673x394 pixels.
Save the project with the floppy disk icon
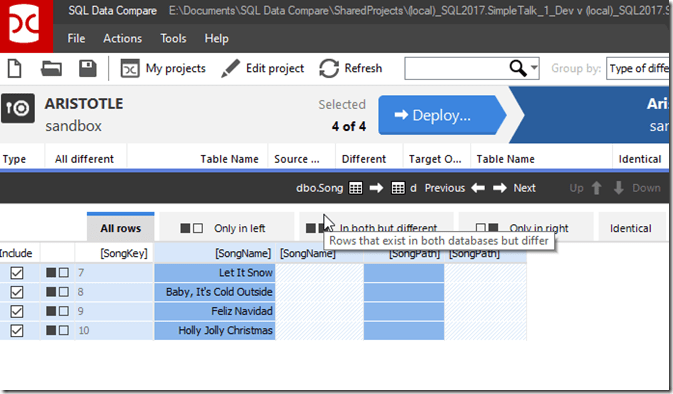pyautogui.click(x=88, y=69)
